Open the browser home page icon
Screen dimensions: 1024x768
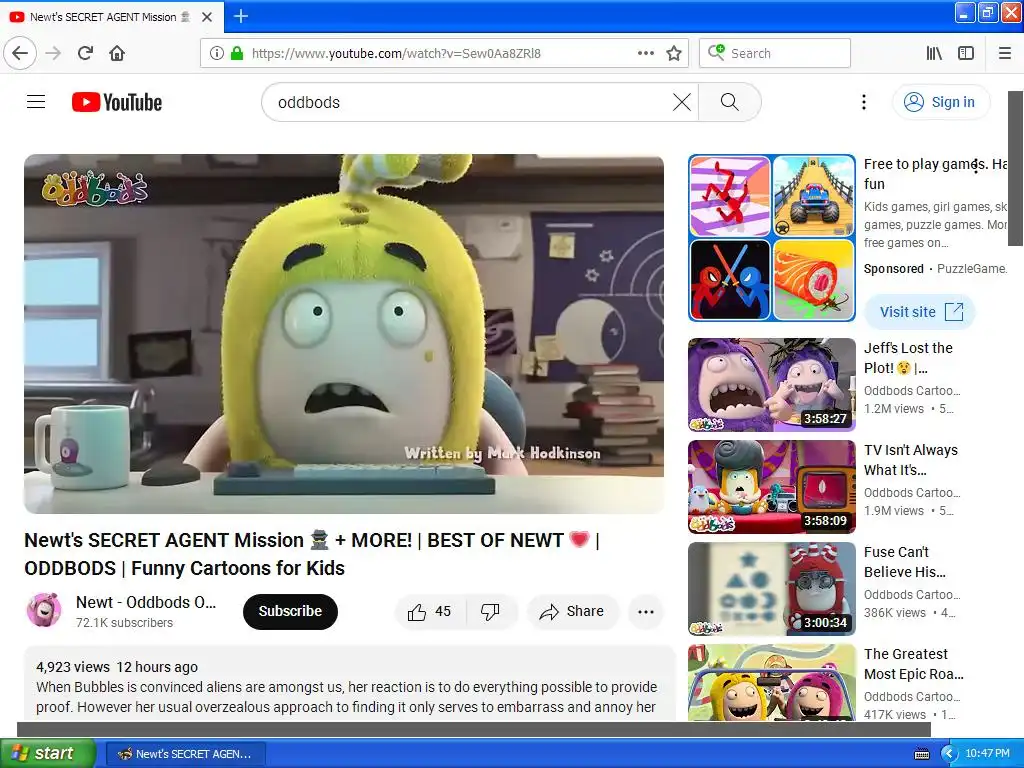(117, 53)
